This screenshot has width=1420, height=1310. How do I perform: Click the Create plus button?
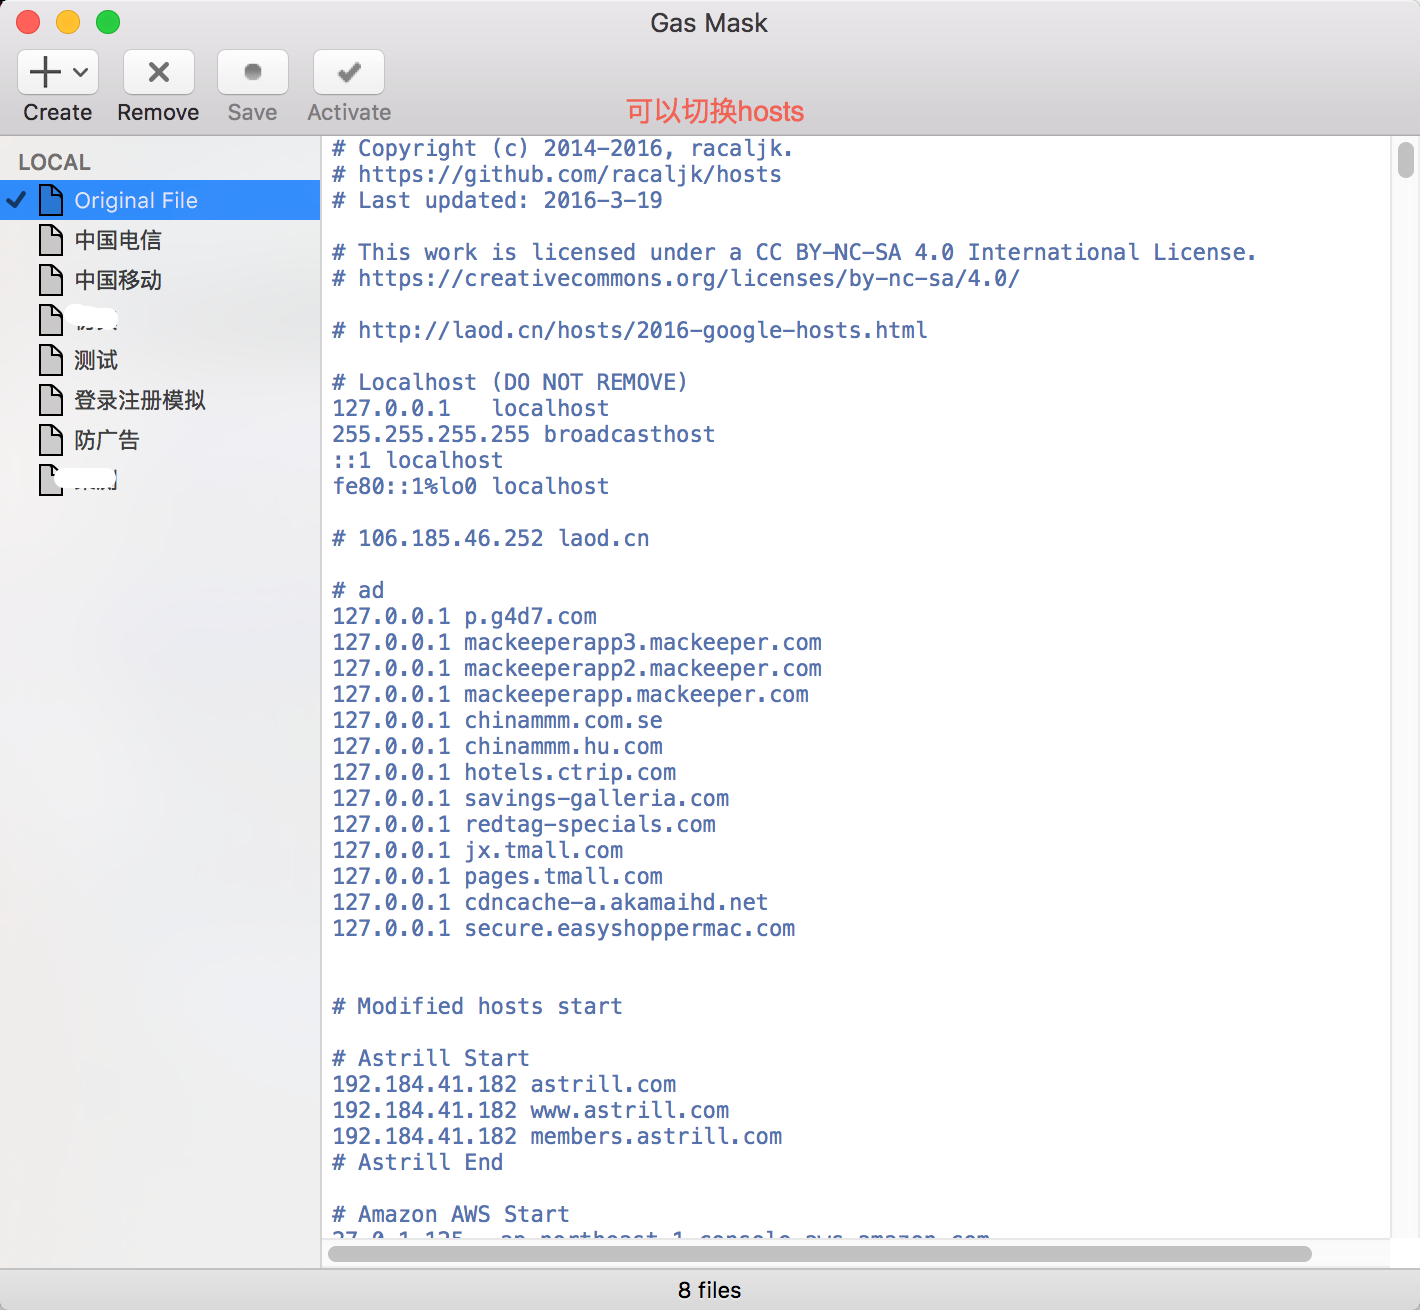tap(46, 72)
